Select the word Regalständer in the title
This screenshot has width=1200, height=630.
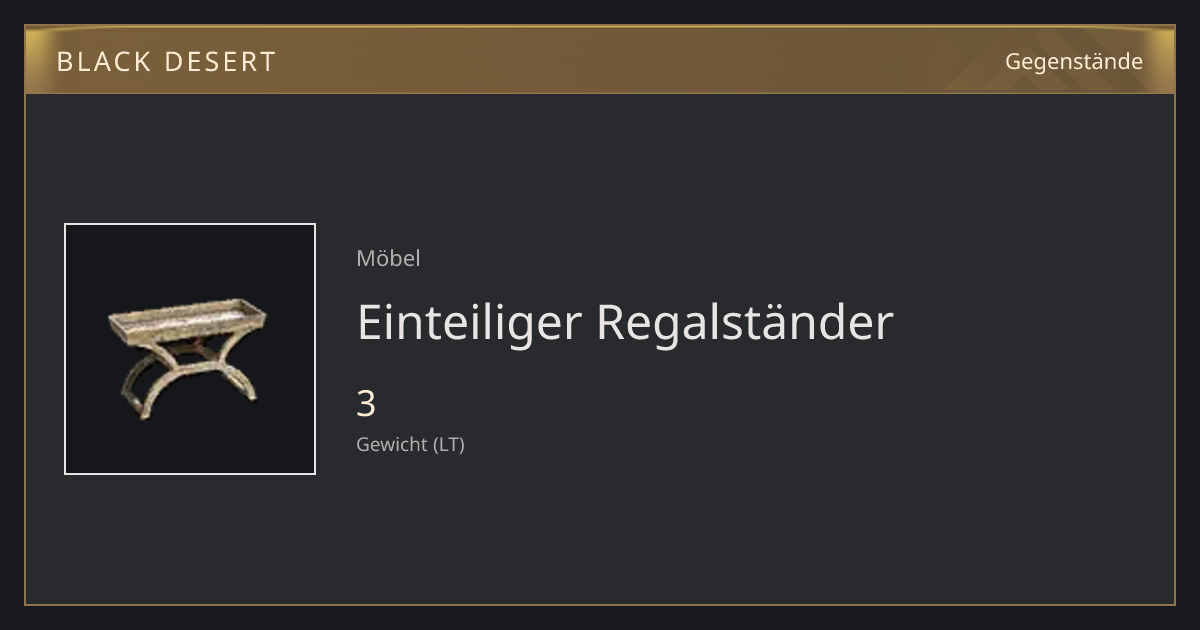(x=745, y=322)
